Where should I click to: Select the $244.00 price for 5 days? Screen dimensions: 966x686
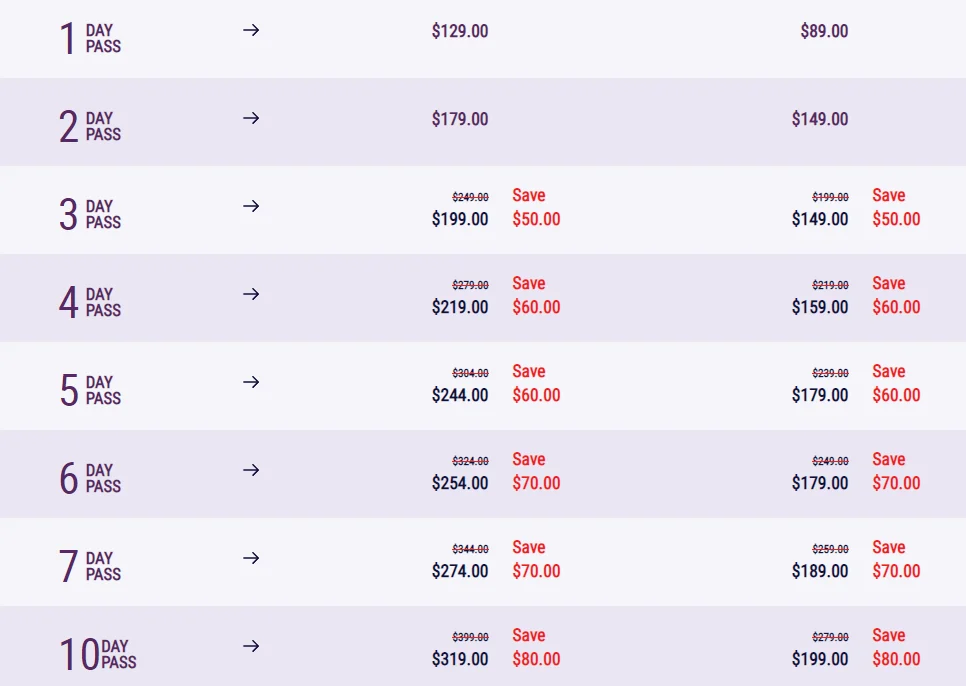click(x=460, y=395)
